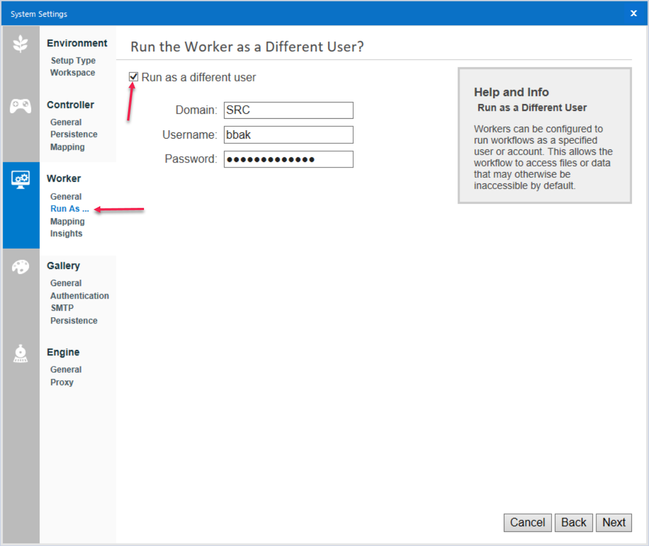The image size is (649, 546).
Task: Open the Worker section heading
Action: point(64,178)
